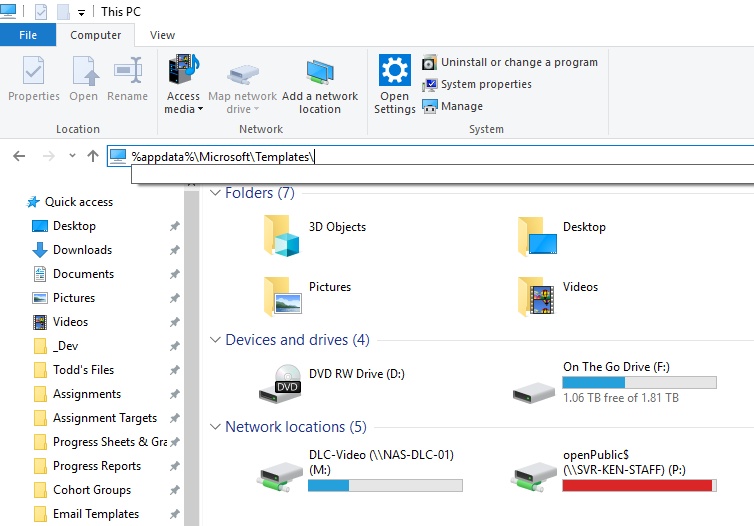
Task: Switch to the View ribbon tab
Action: (162, 35)
